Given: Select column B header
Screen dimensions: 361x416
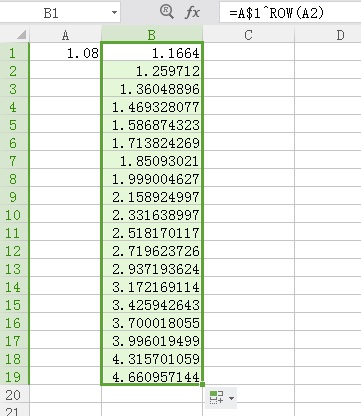Looking at the screenshot, I should point(152,35).
